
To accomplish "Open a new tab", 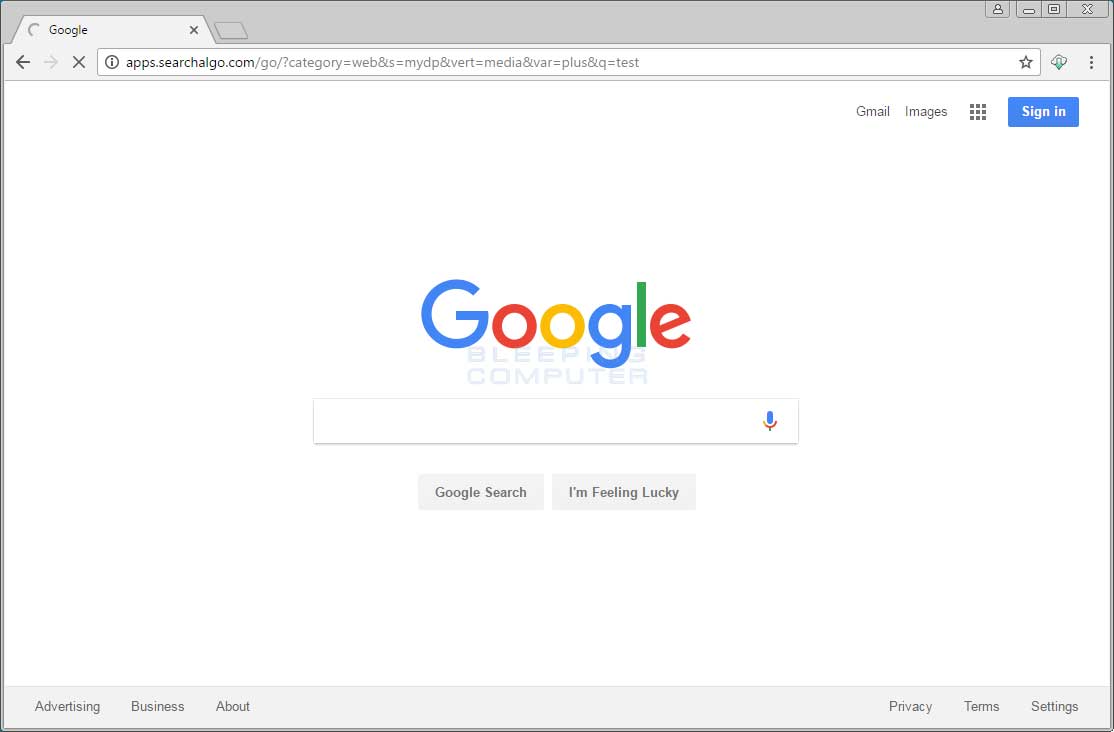I will coord(231,31).
